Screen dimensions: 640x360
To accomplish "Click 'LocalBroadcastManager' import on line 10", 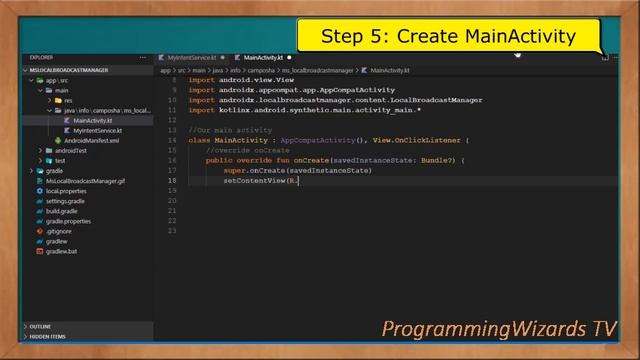I will 436,100.
